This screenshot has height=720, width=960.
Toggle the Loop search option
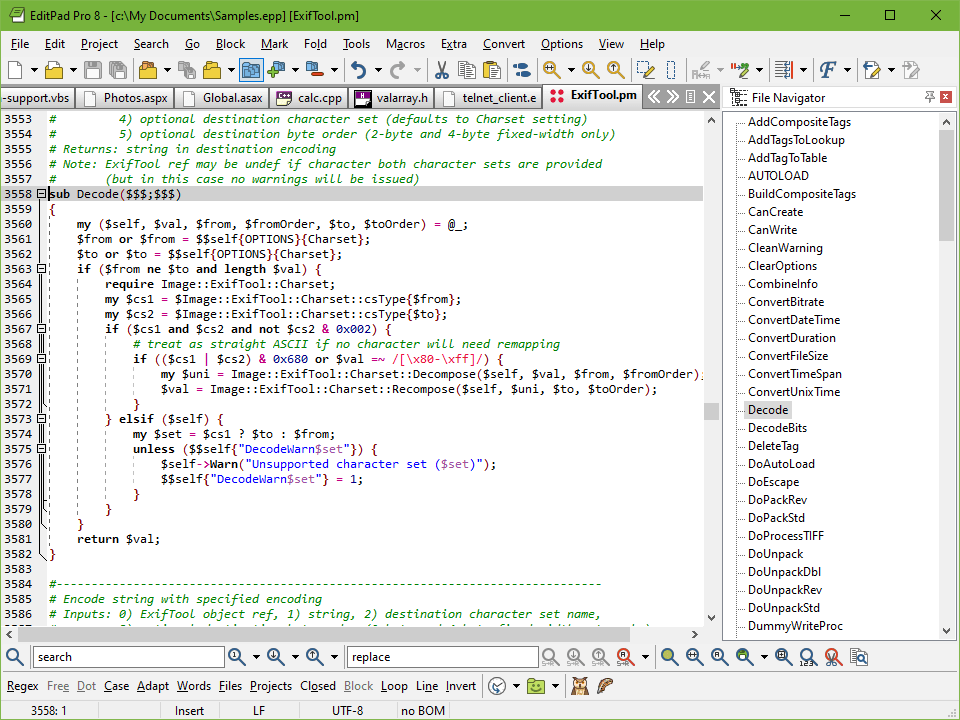pyautogui.click(x=394, y=686)
